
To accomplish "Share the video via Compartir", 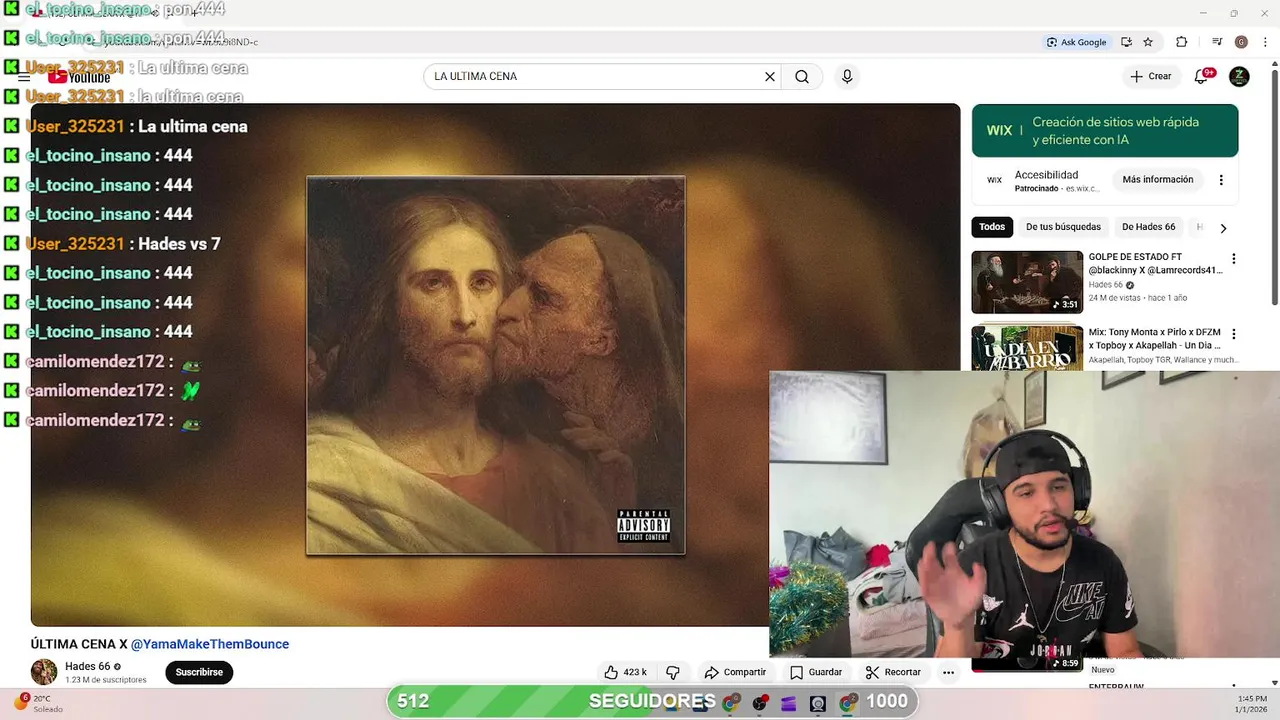I will coord(735,672).
